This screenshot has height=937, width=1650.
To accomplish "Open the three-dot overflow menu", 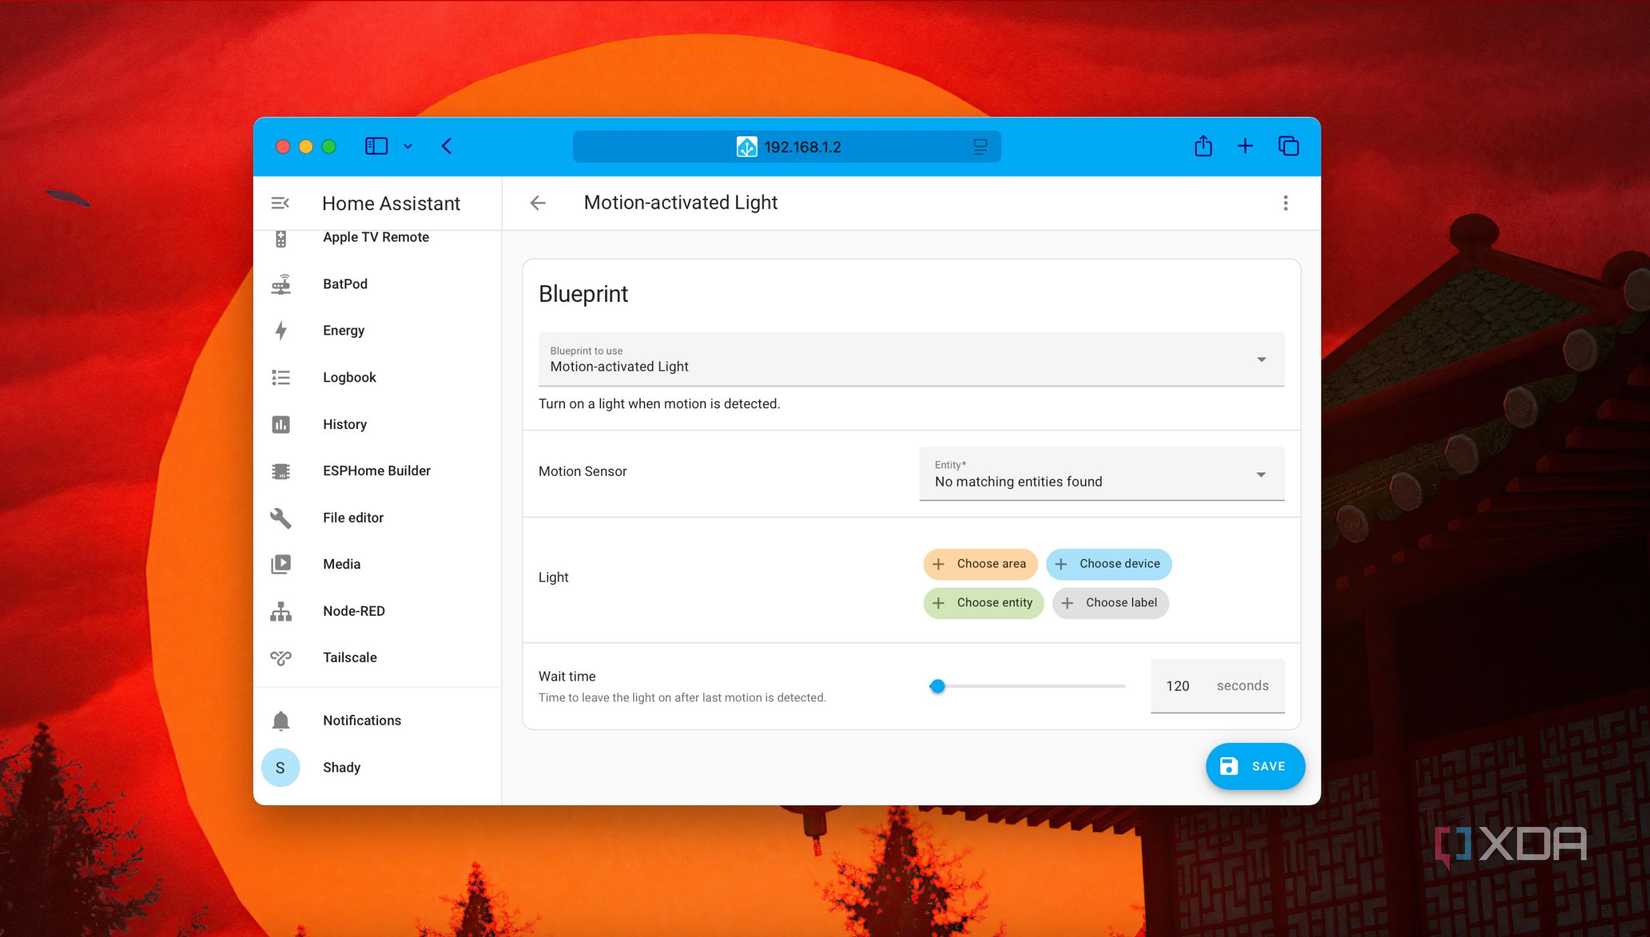I will [1286, 203].
